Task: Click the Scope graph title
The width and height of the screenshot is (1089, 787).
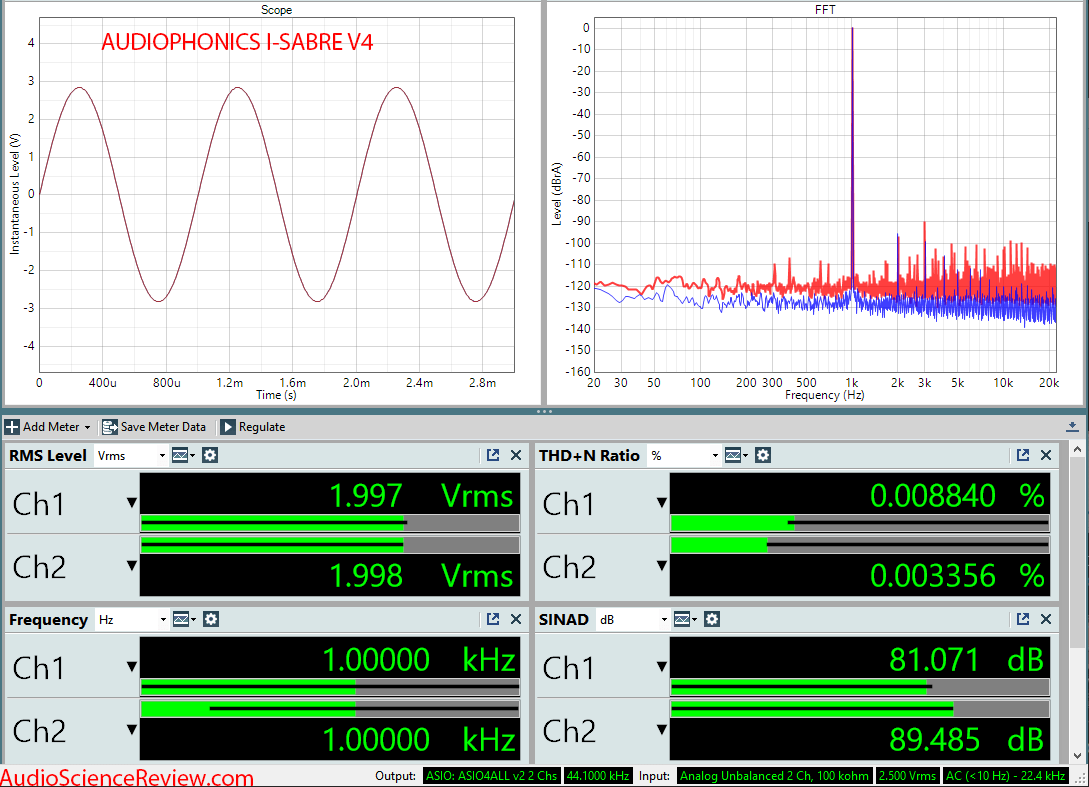Action: coord(276,10)
